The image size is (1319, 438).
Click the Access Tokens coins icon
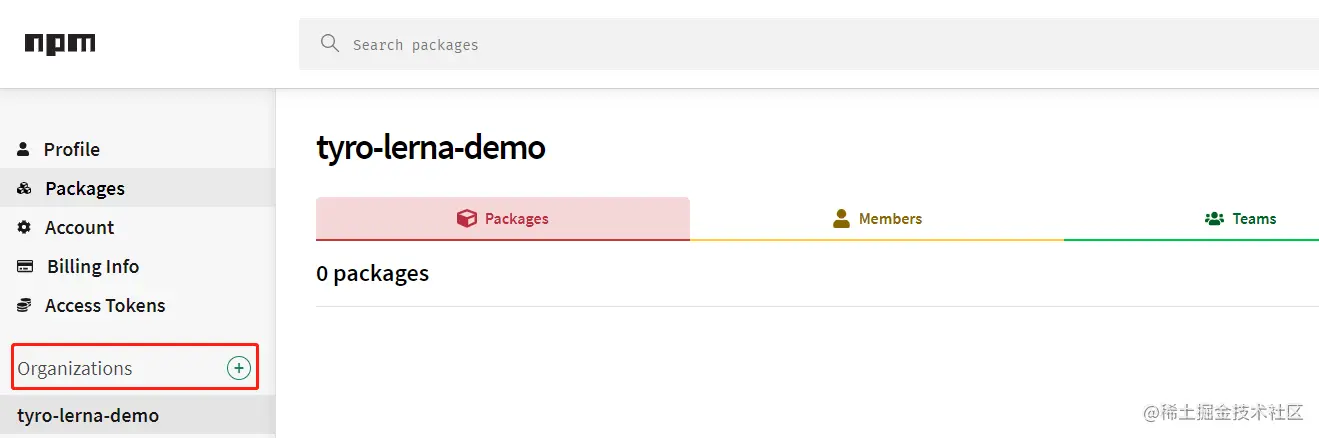pos(25,305)
